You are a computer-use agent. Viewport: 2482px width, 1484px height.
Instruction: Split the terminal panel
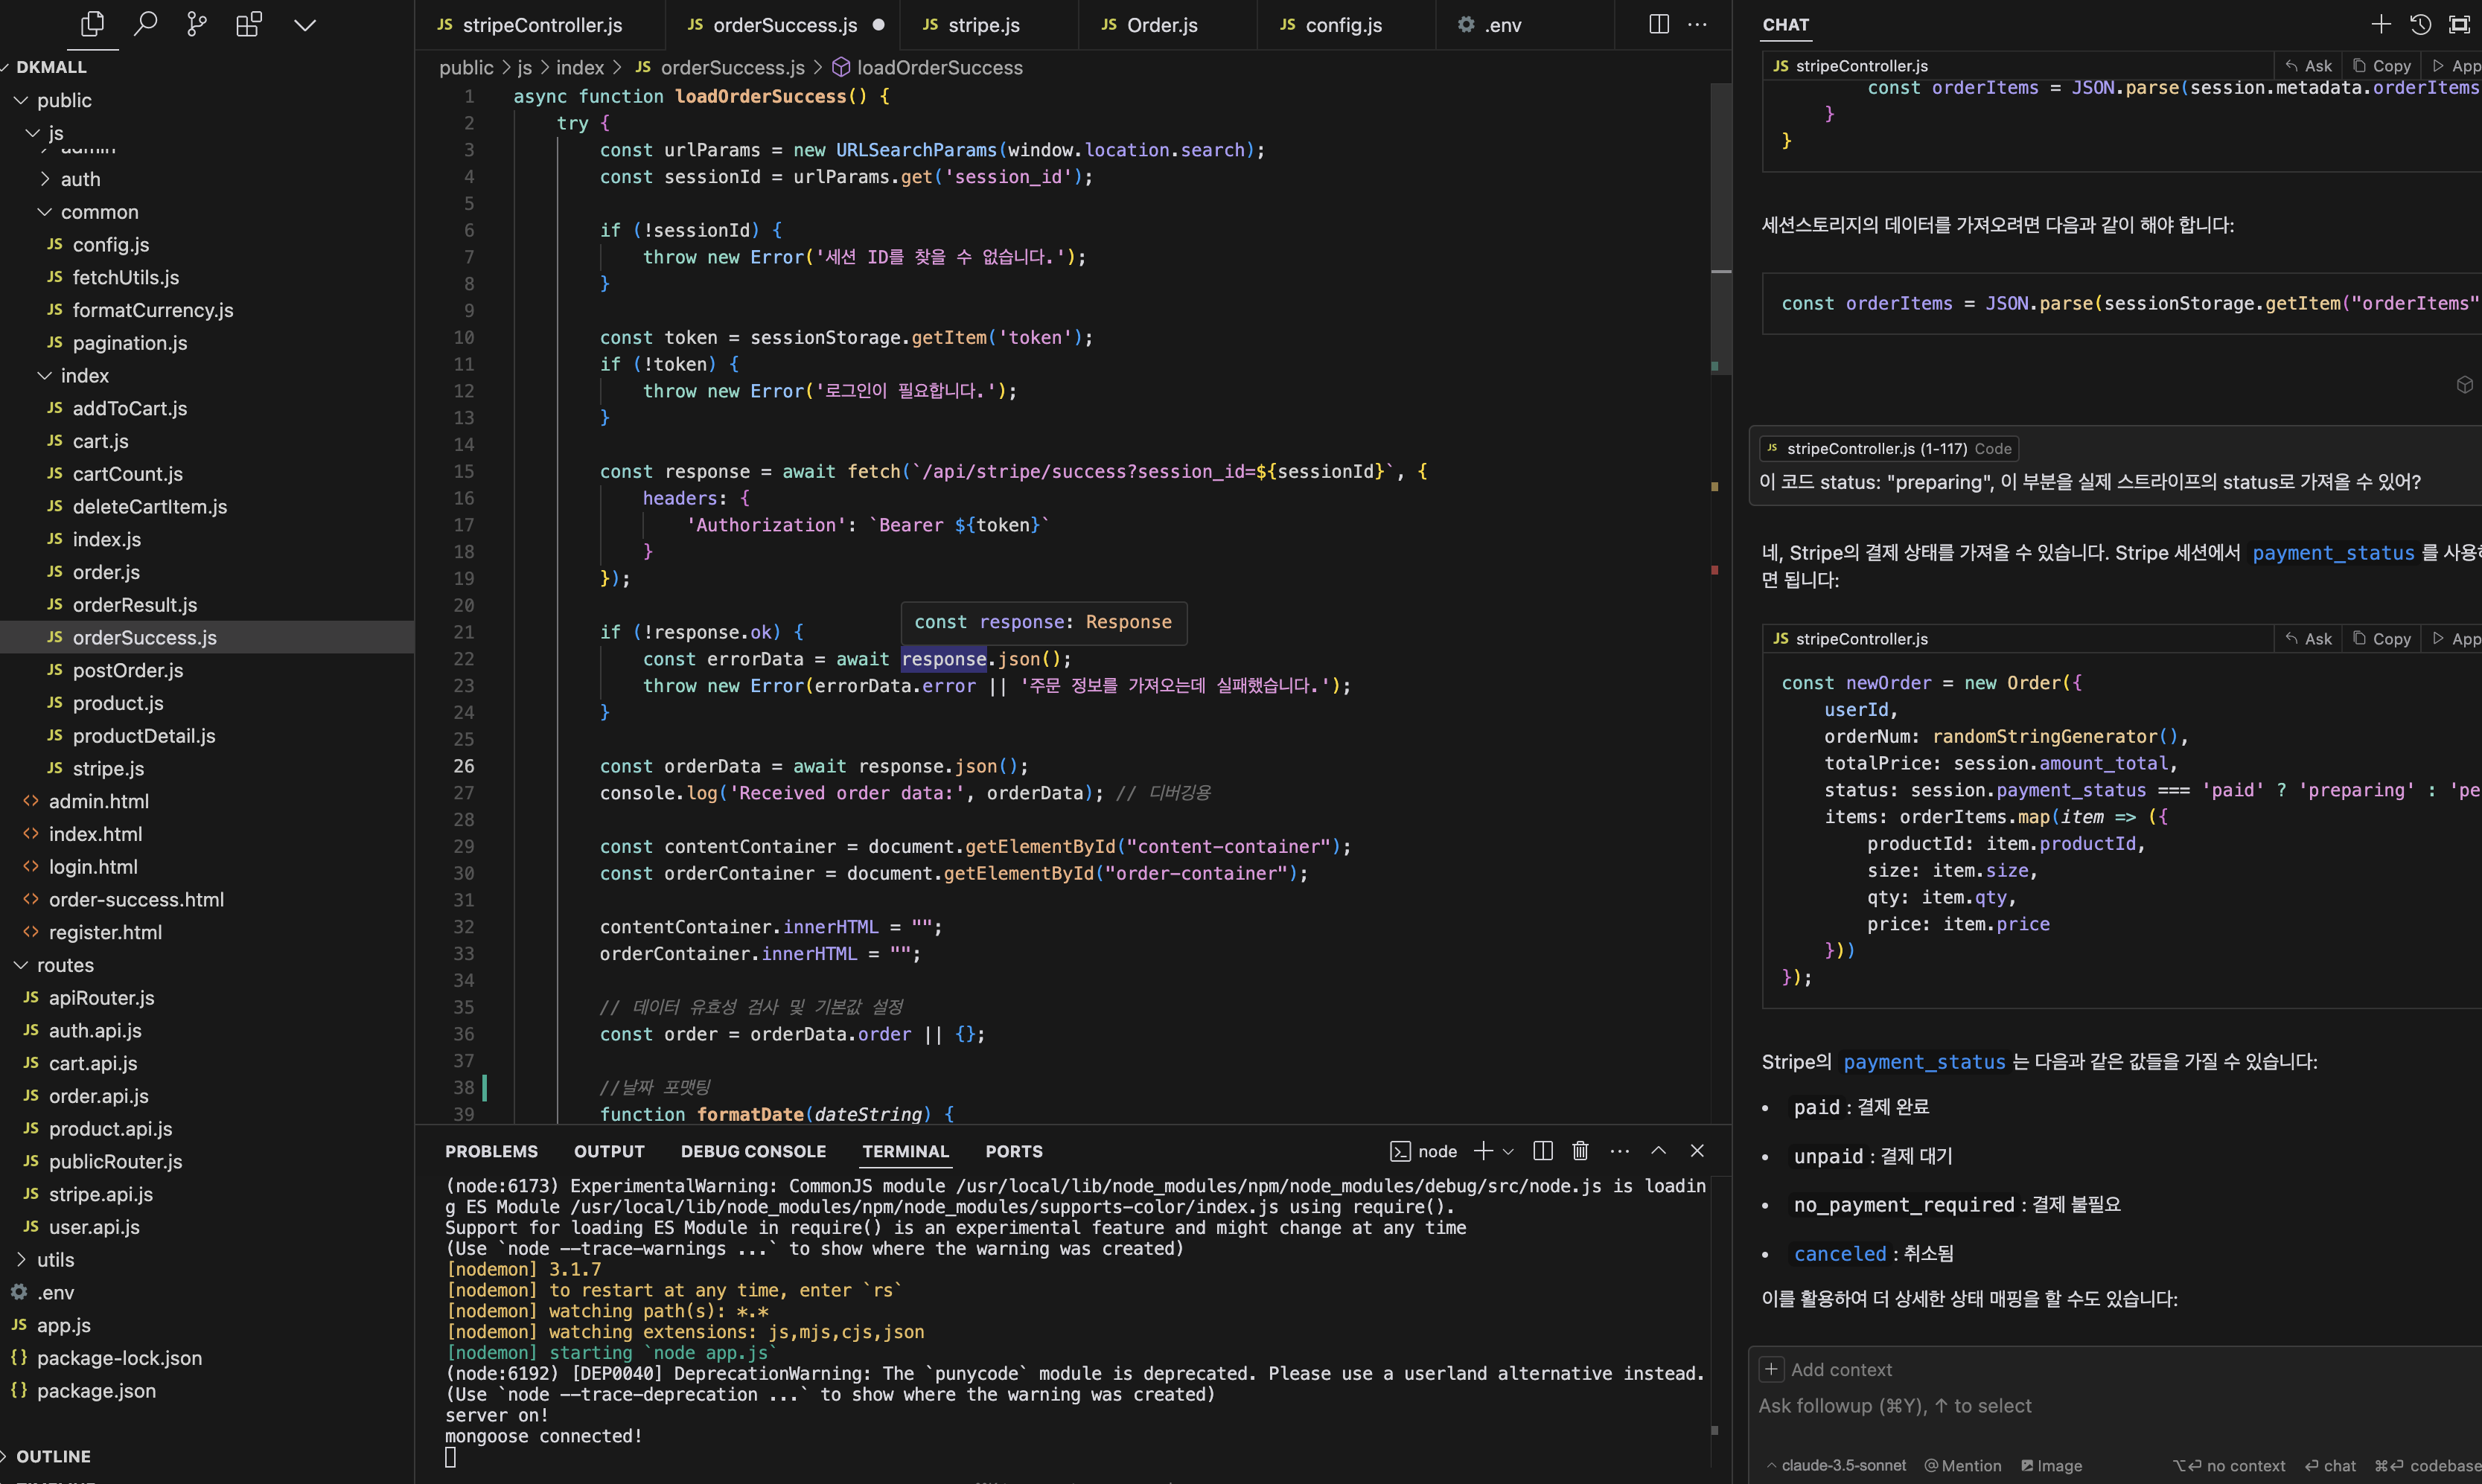pyautogui.click(x=1543, y=1151)
